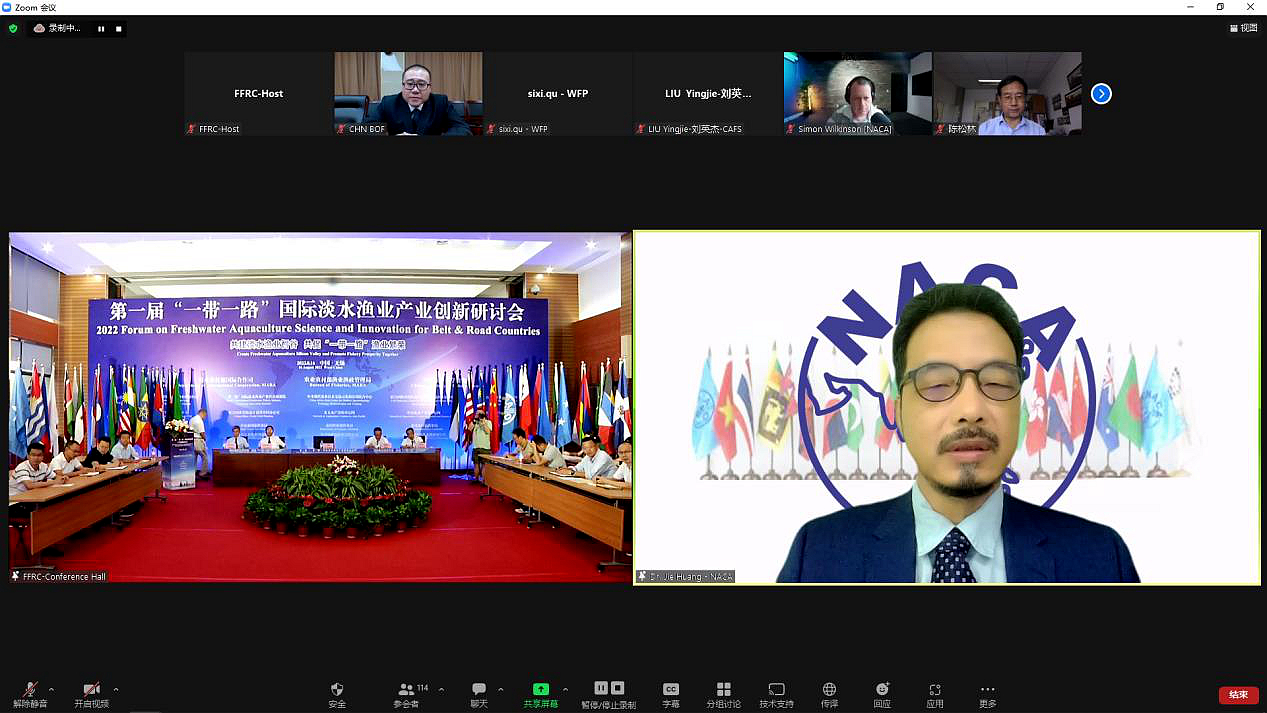Expand share options arrow beside 共享屏幕
This screenshot has width=1267, height=713.
click(x=565, y=689)
